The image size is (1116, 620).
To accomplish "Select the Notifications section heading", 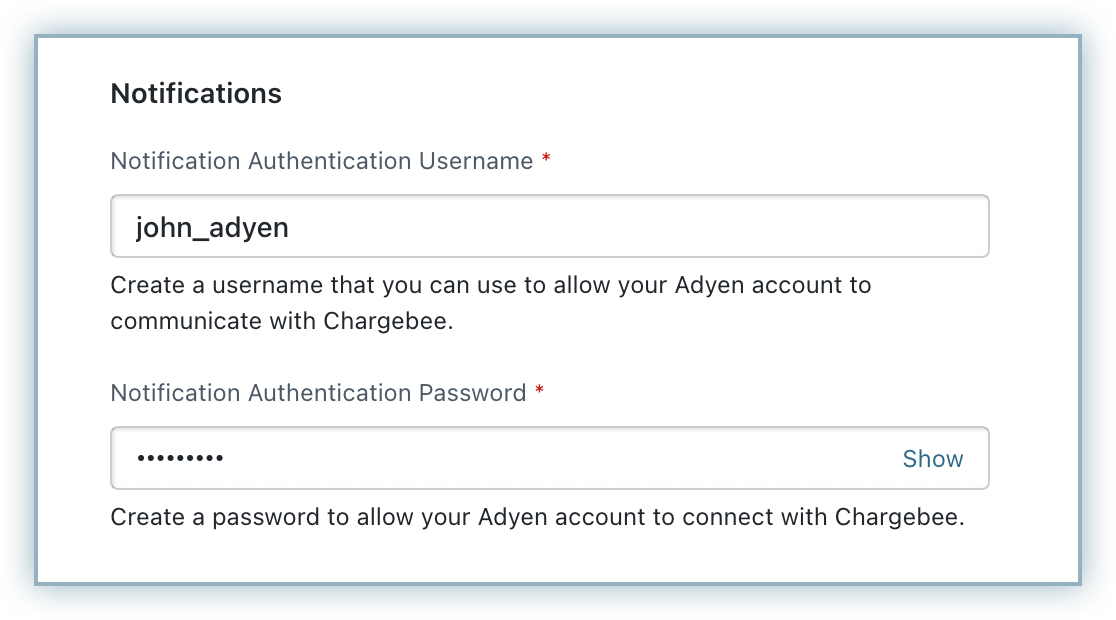I will point(196,93).
